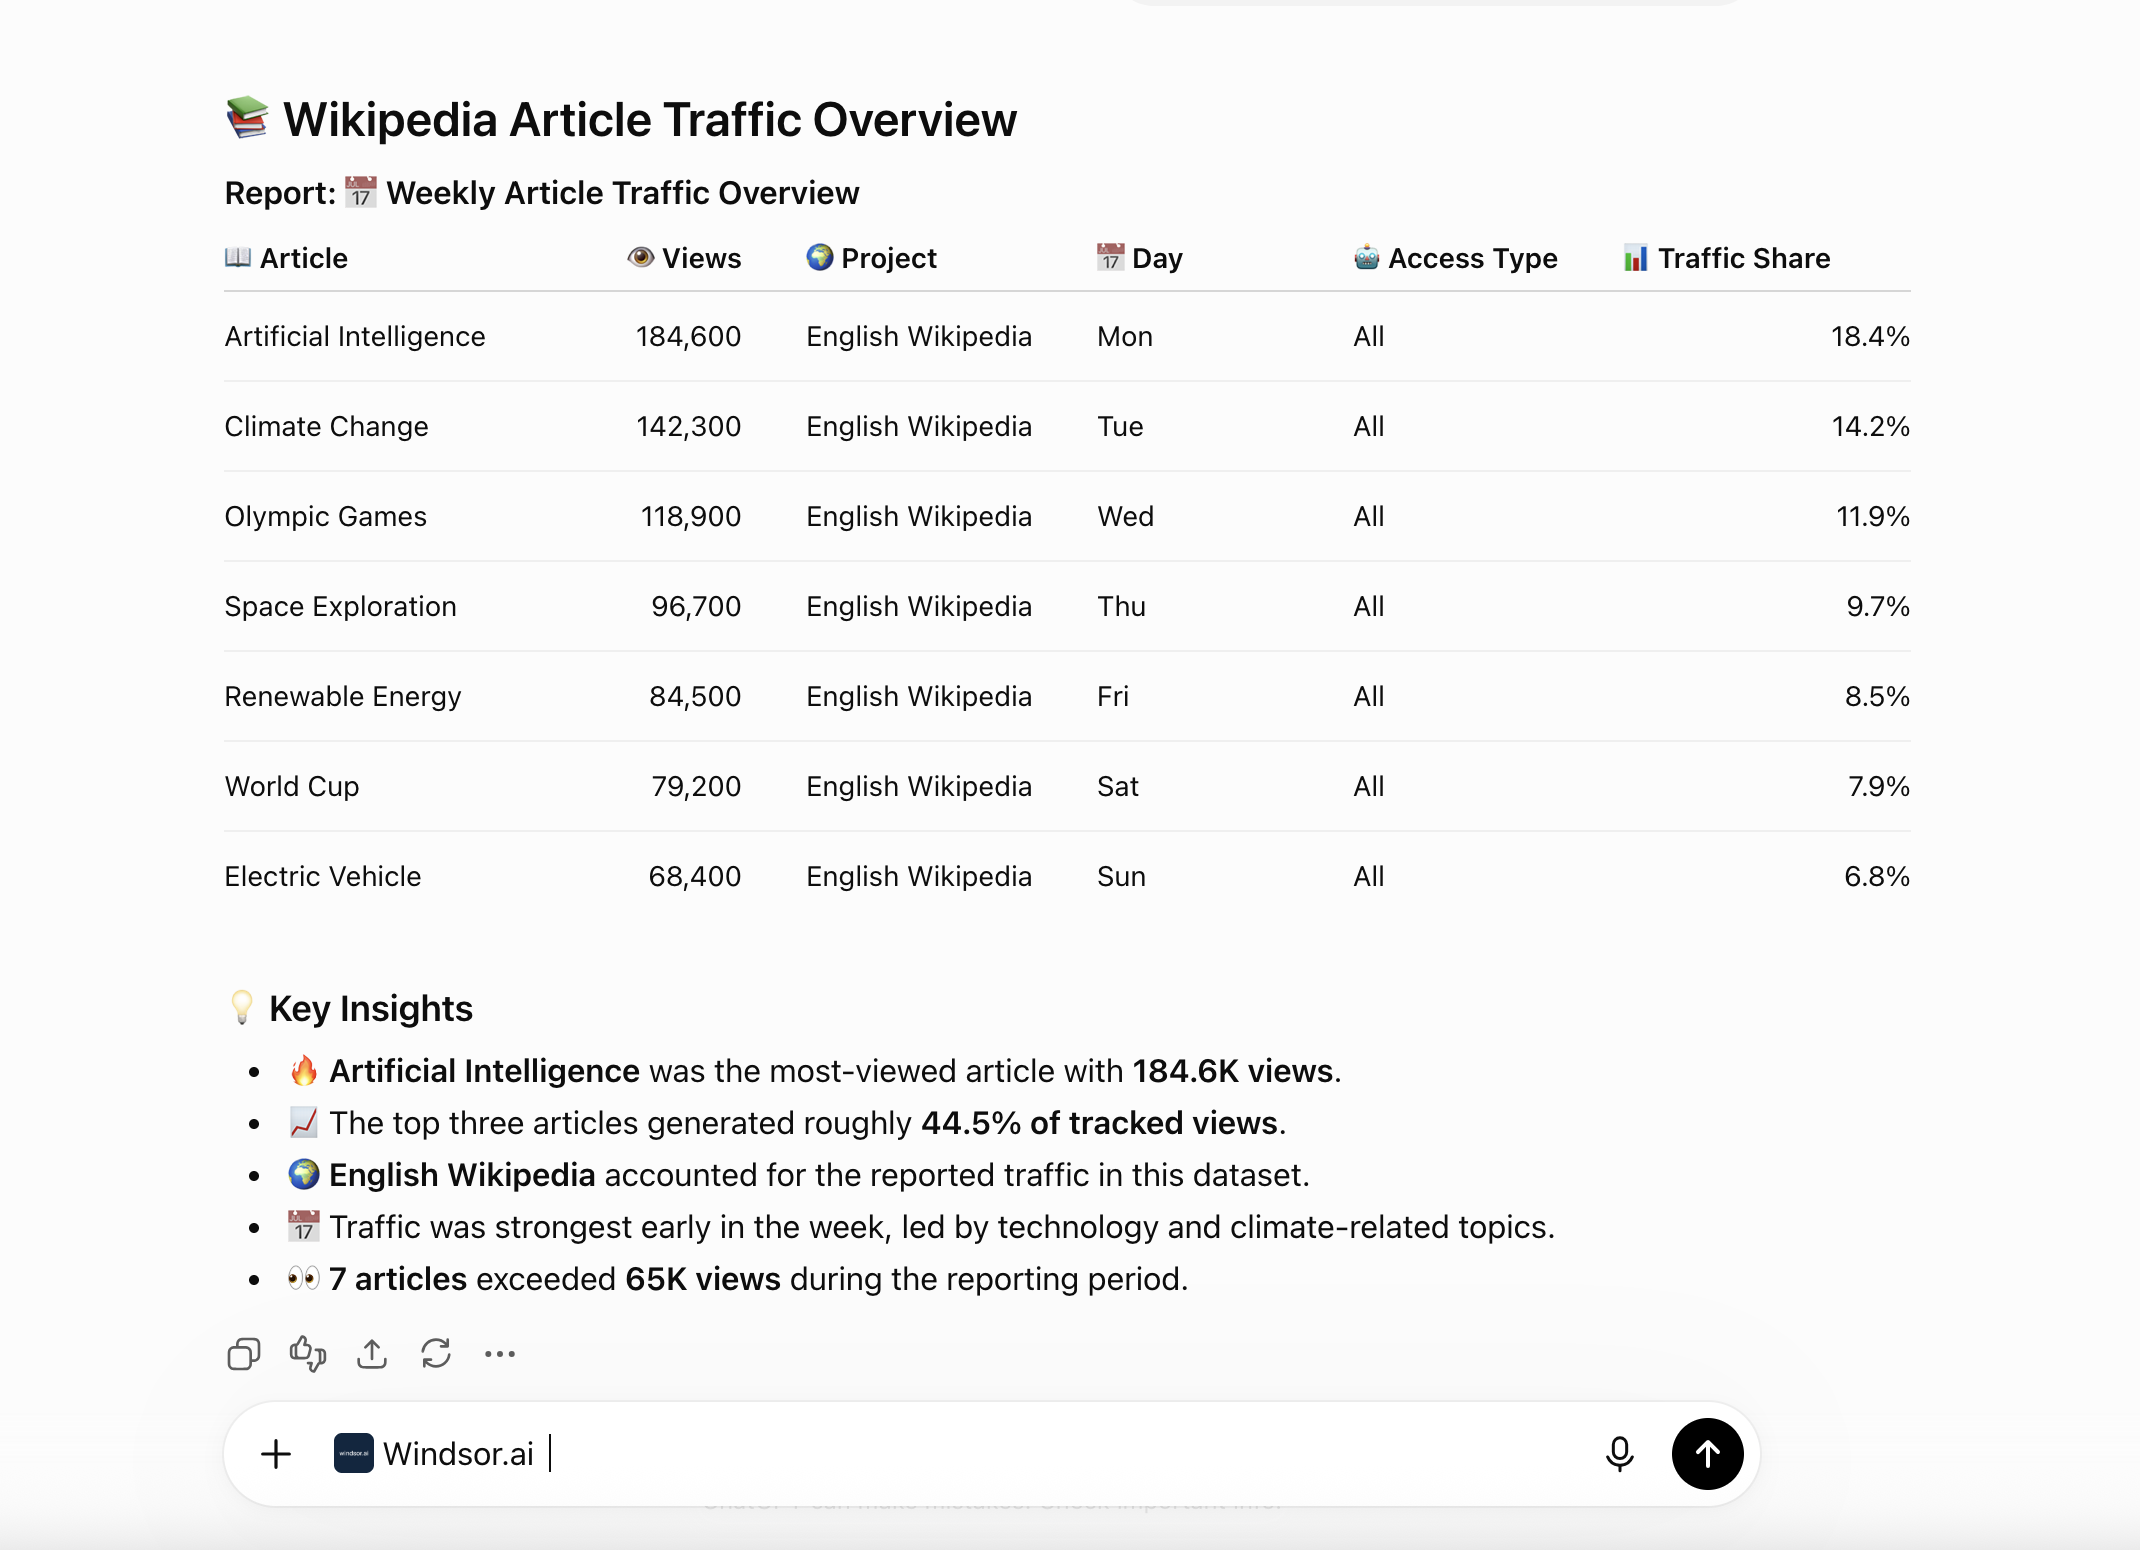2140x1550 pixels.
Task: Click the 6.8% traffic share value
Action: tap(1877, 877)
